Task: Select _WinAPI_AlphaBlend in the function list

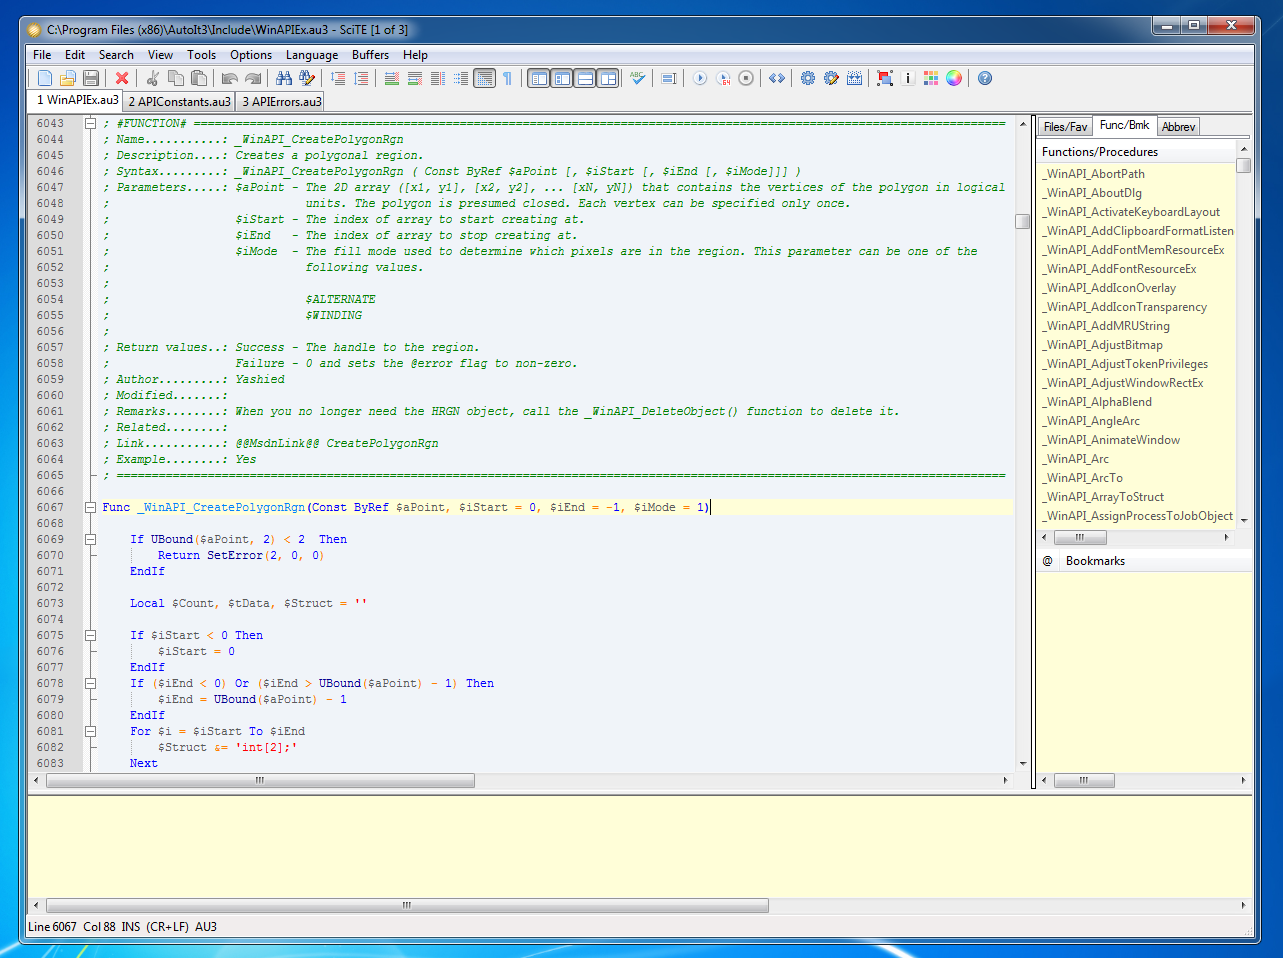Action: [1099, 402]
